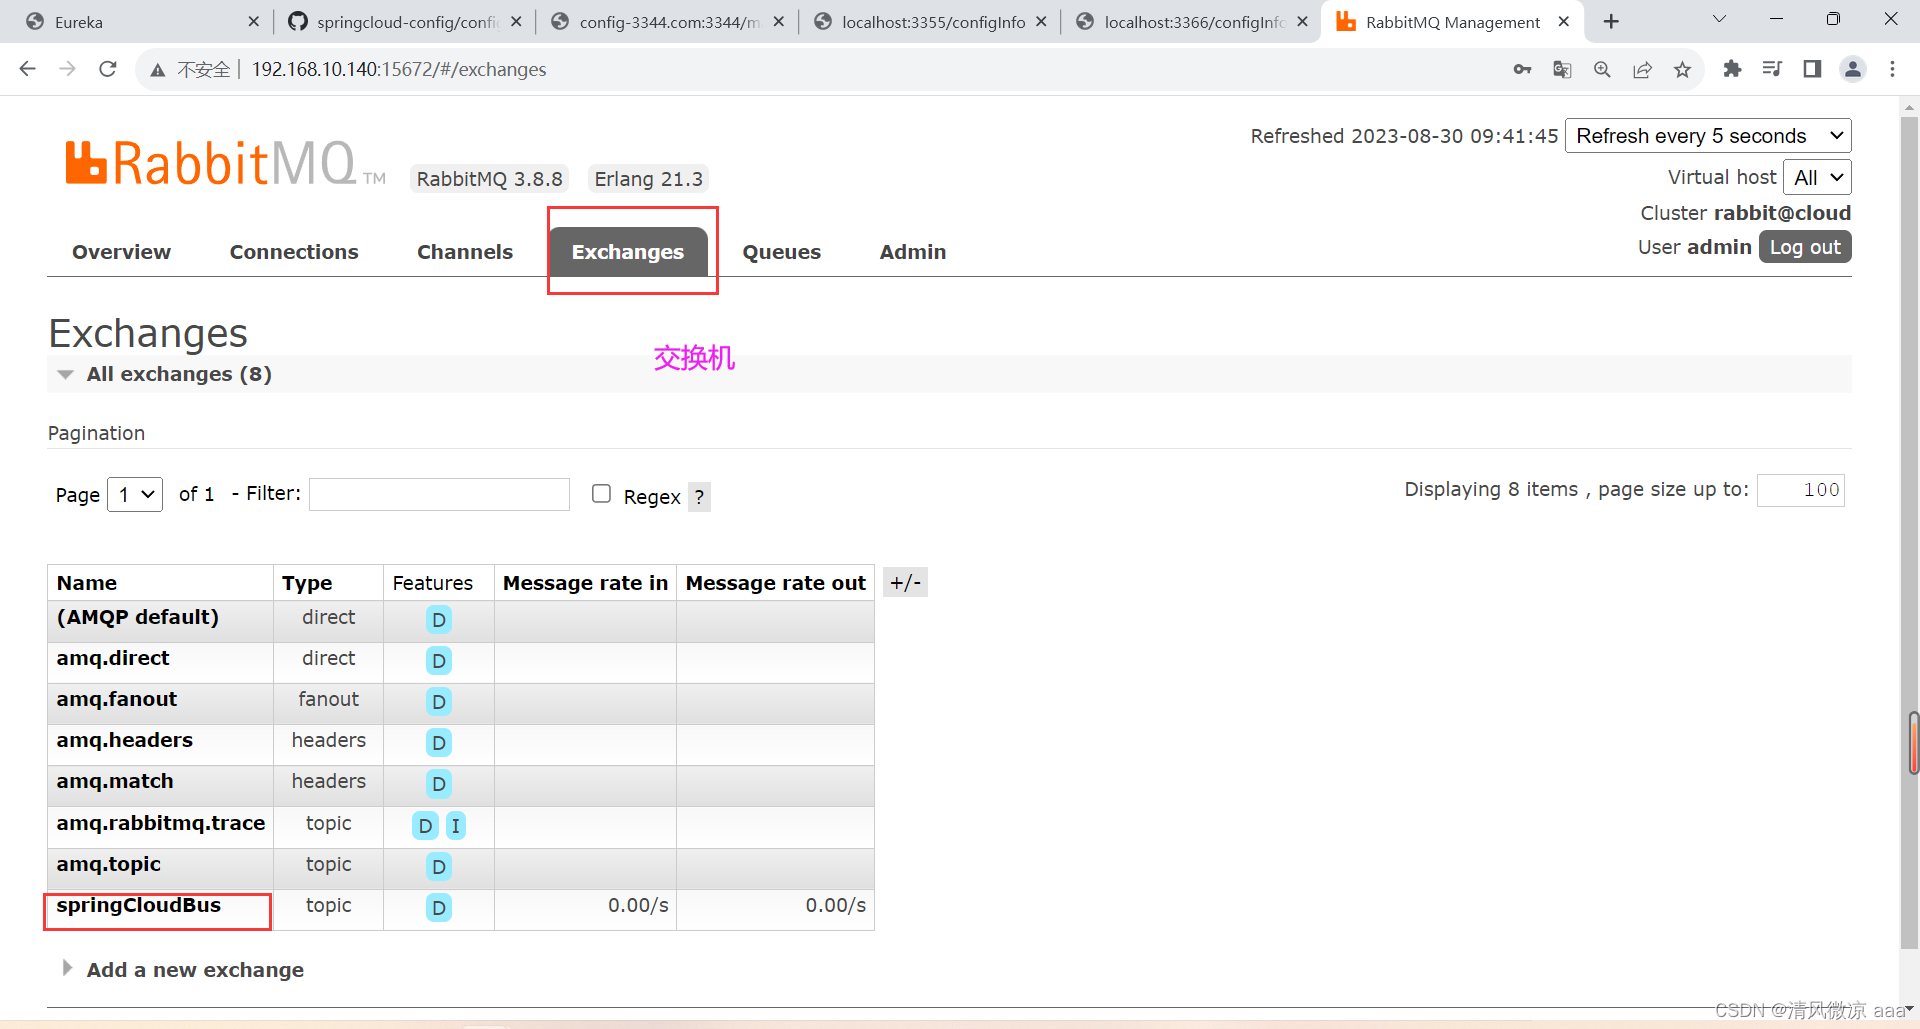The width and height of the screenshot is (1920, 1029).
Task: Click the browser back arrow
Action: coord(27,69)
